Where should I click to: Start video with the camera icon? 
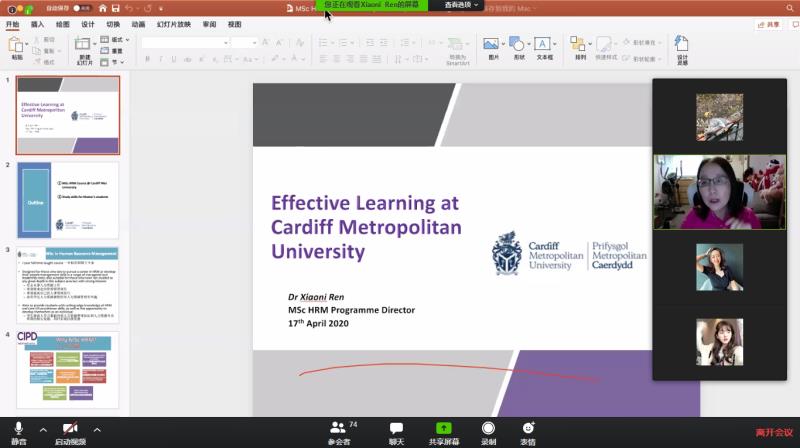pyautogui.click(x=70, y=433)
